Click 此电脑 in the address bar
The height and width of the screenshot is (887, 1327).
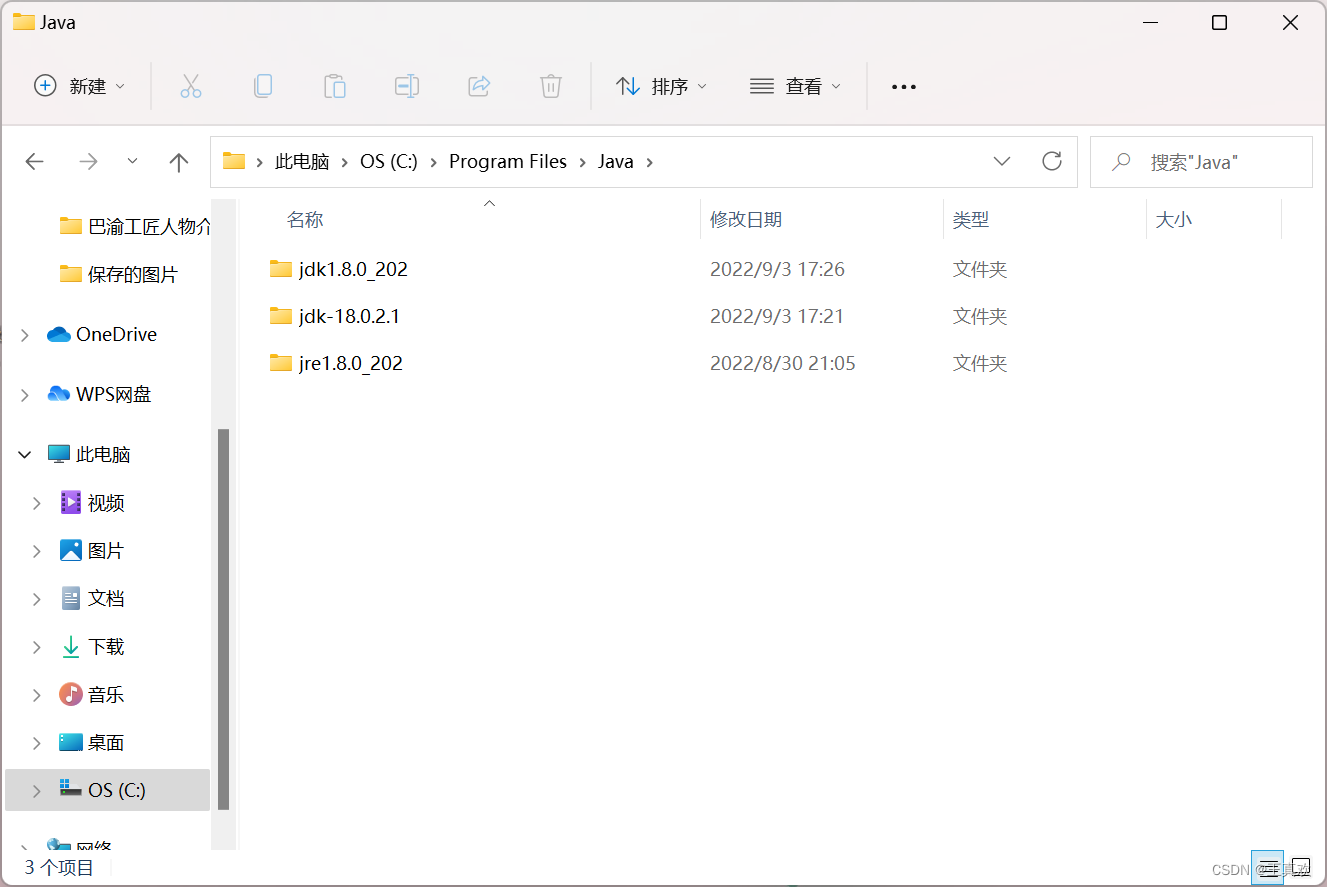point(302,162)
